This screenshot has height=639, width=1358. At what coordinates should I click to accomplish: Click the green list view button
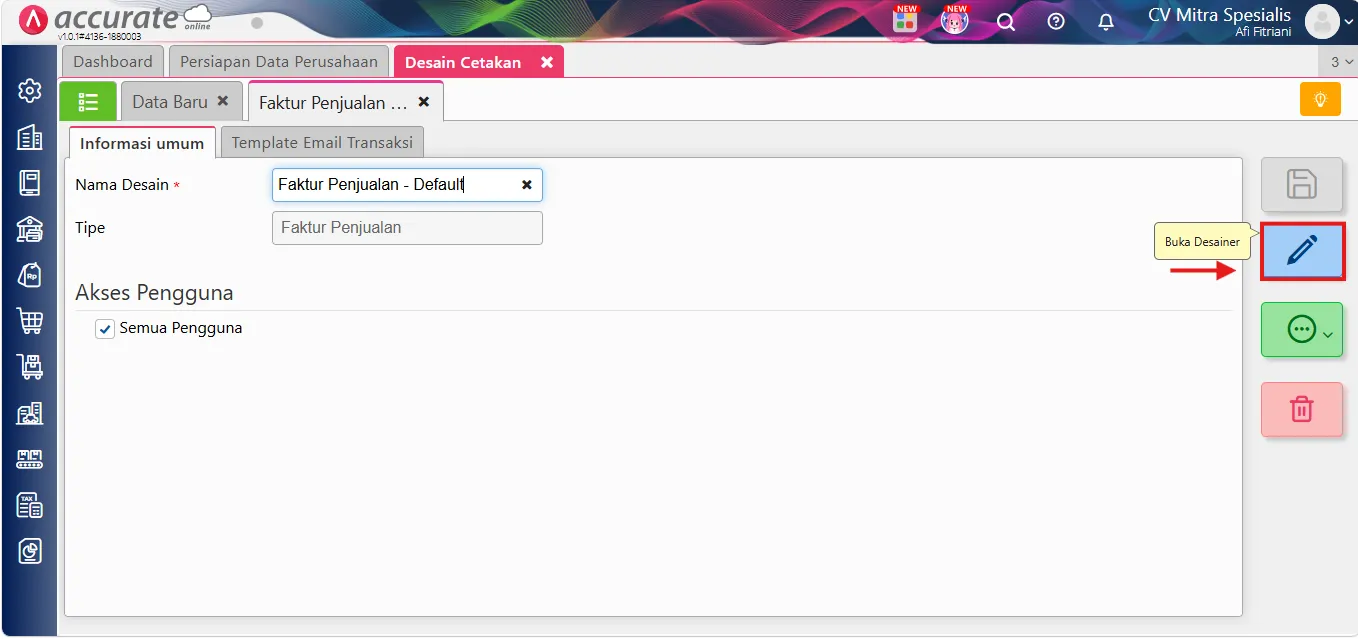88,101
